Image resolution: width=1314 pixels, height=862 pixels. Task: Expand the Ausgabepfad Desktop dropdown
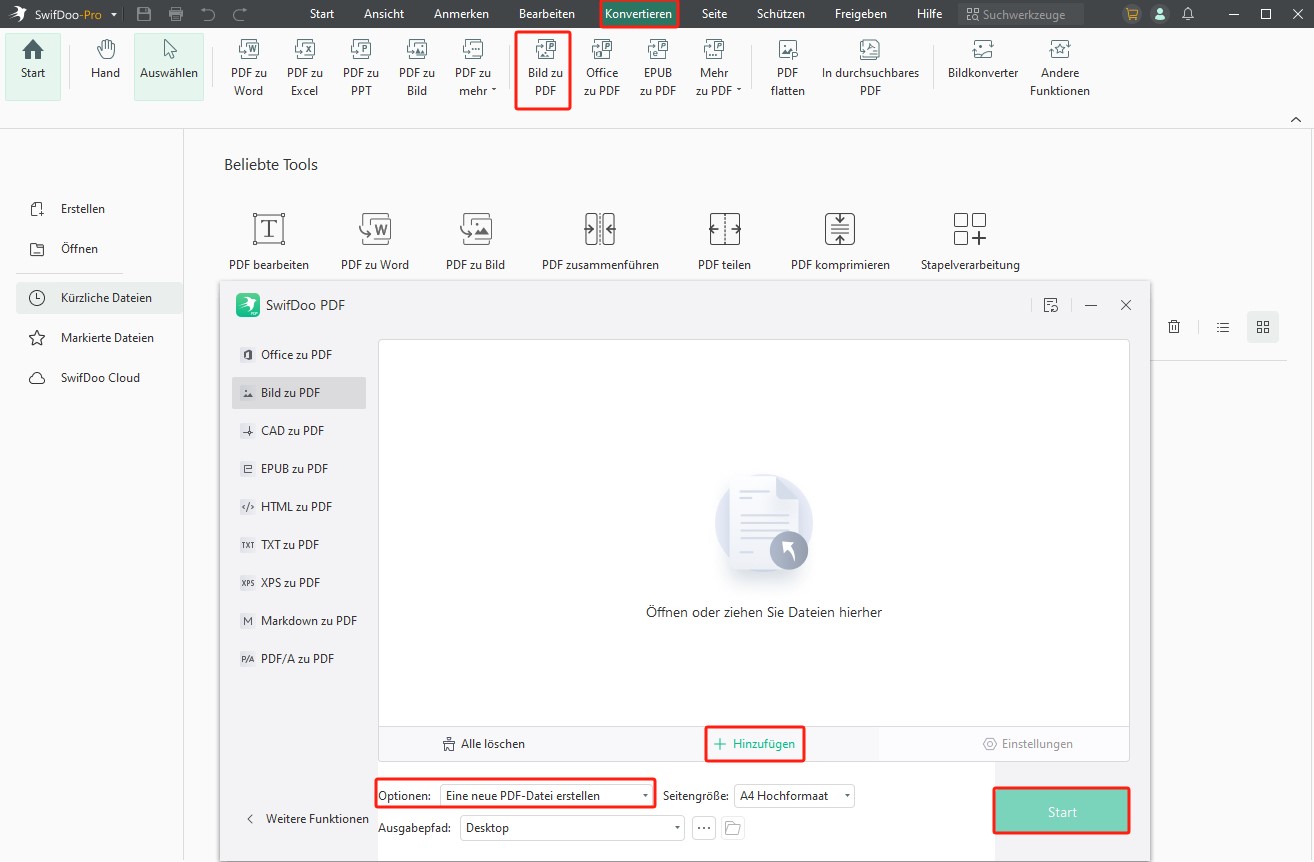coord(572,828)
